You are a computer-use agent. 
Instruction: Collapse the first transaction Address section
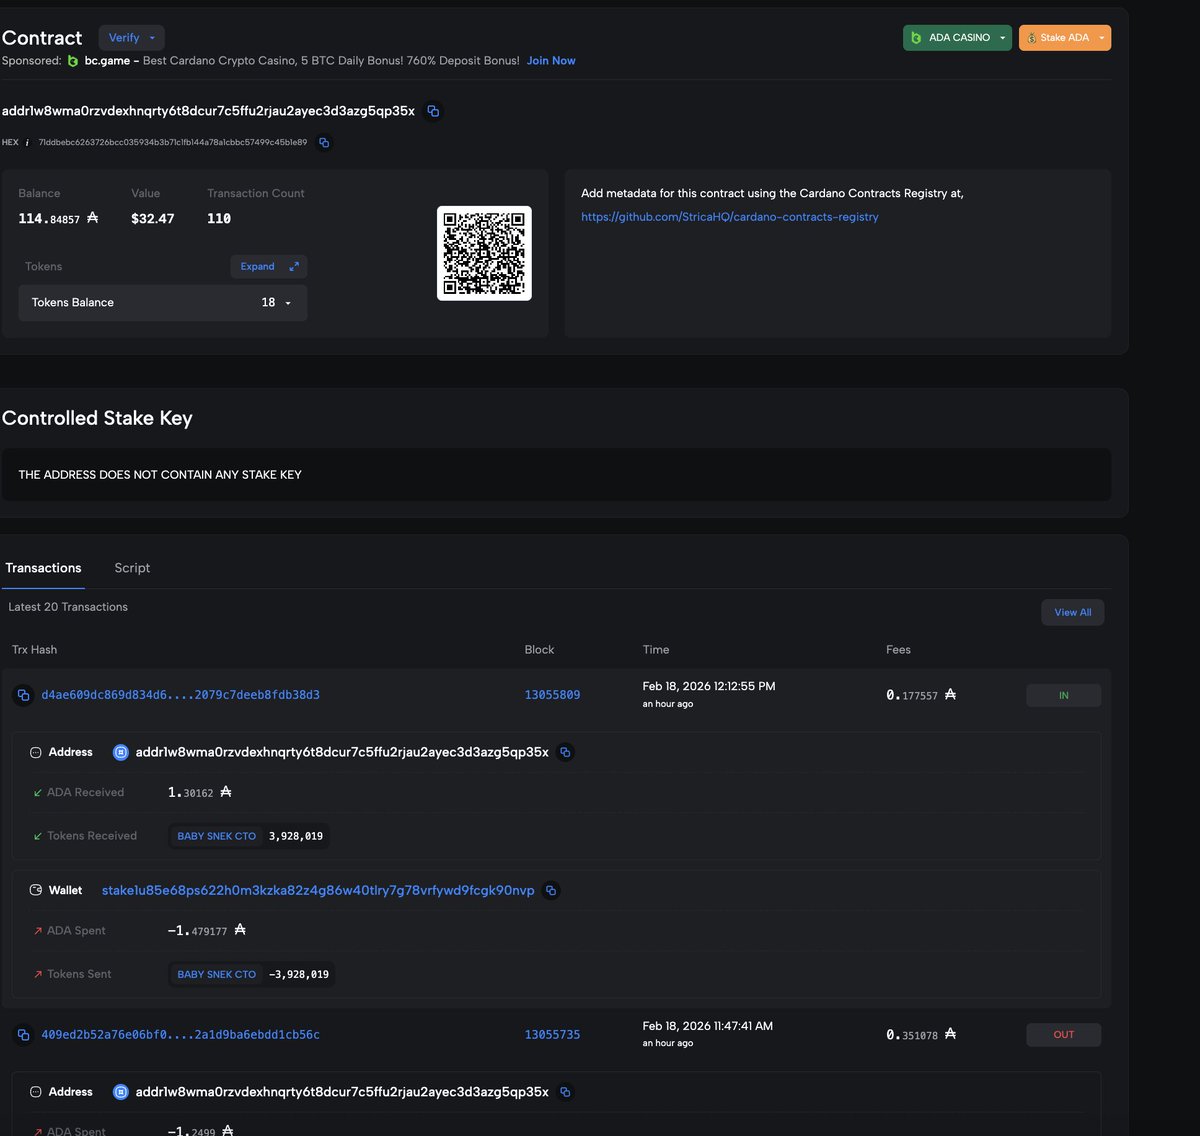36,752
